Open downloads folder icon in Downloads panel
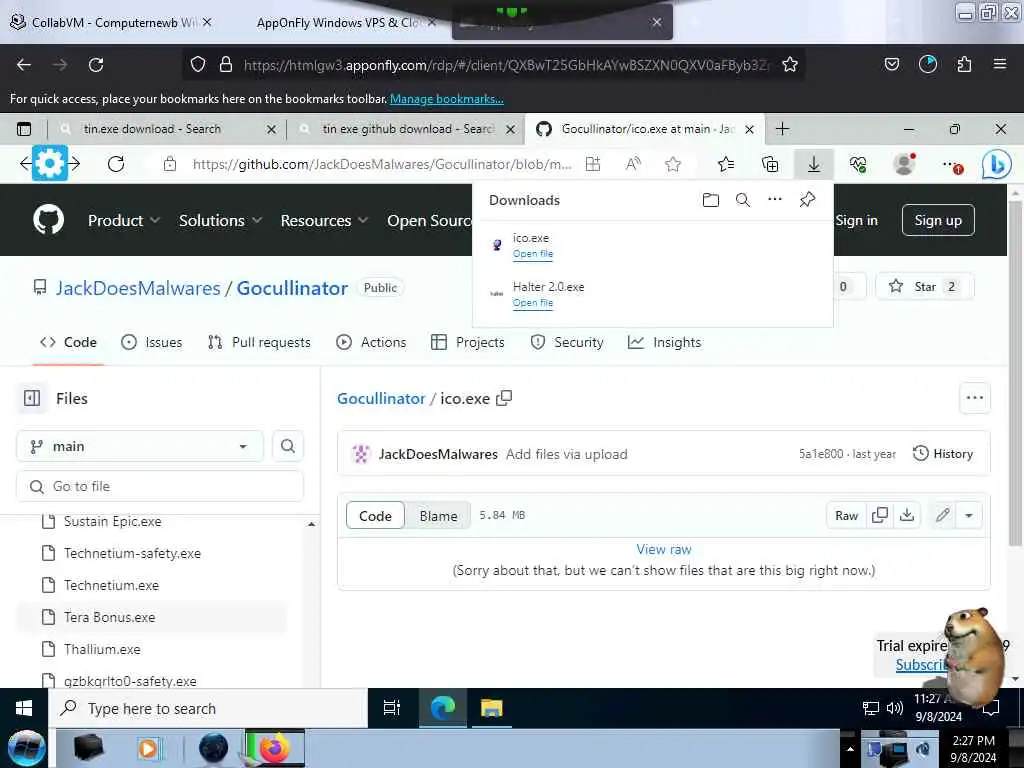The width and height of the screenshot is (1024, 768). click(711, 200)
